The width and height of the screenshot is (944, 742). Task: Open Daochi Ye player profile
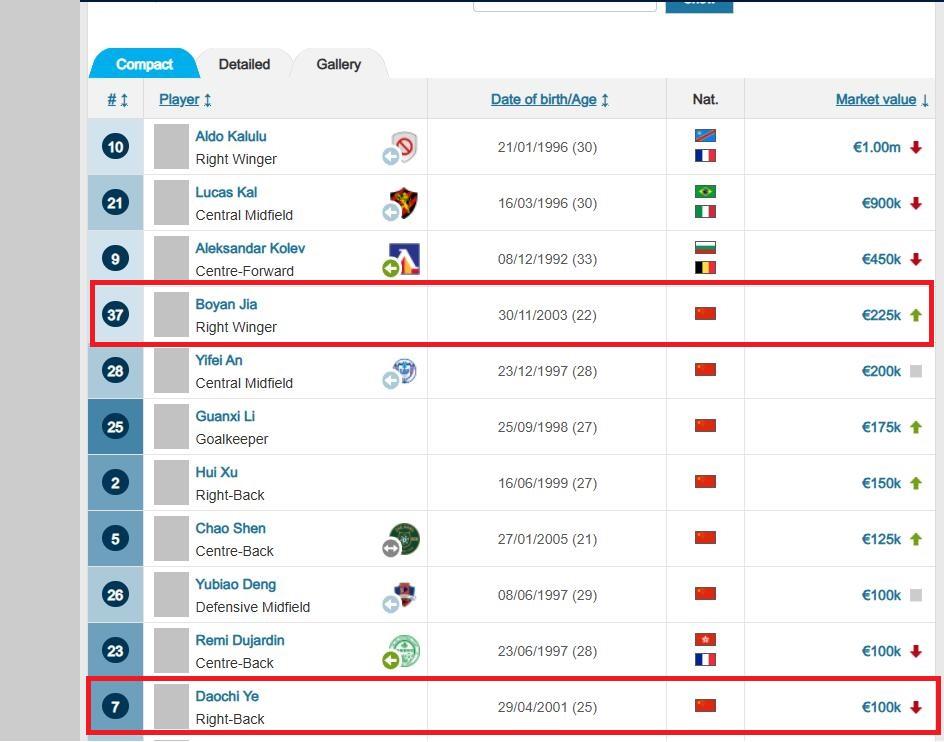click(x=227, y=696)
